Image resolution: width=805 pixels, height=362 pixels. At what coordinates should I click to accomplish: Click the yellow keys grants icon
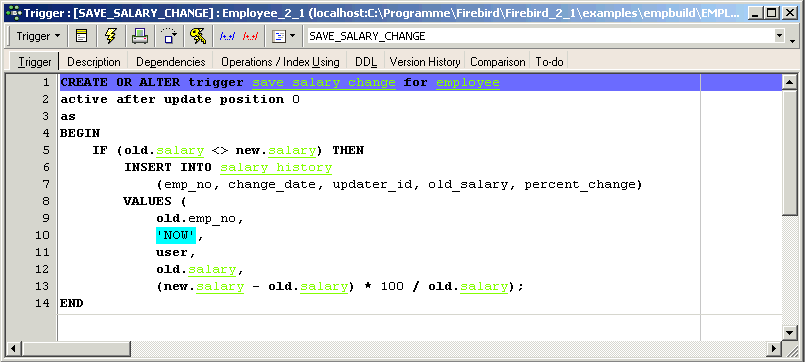point(197,36)
